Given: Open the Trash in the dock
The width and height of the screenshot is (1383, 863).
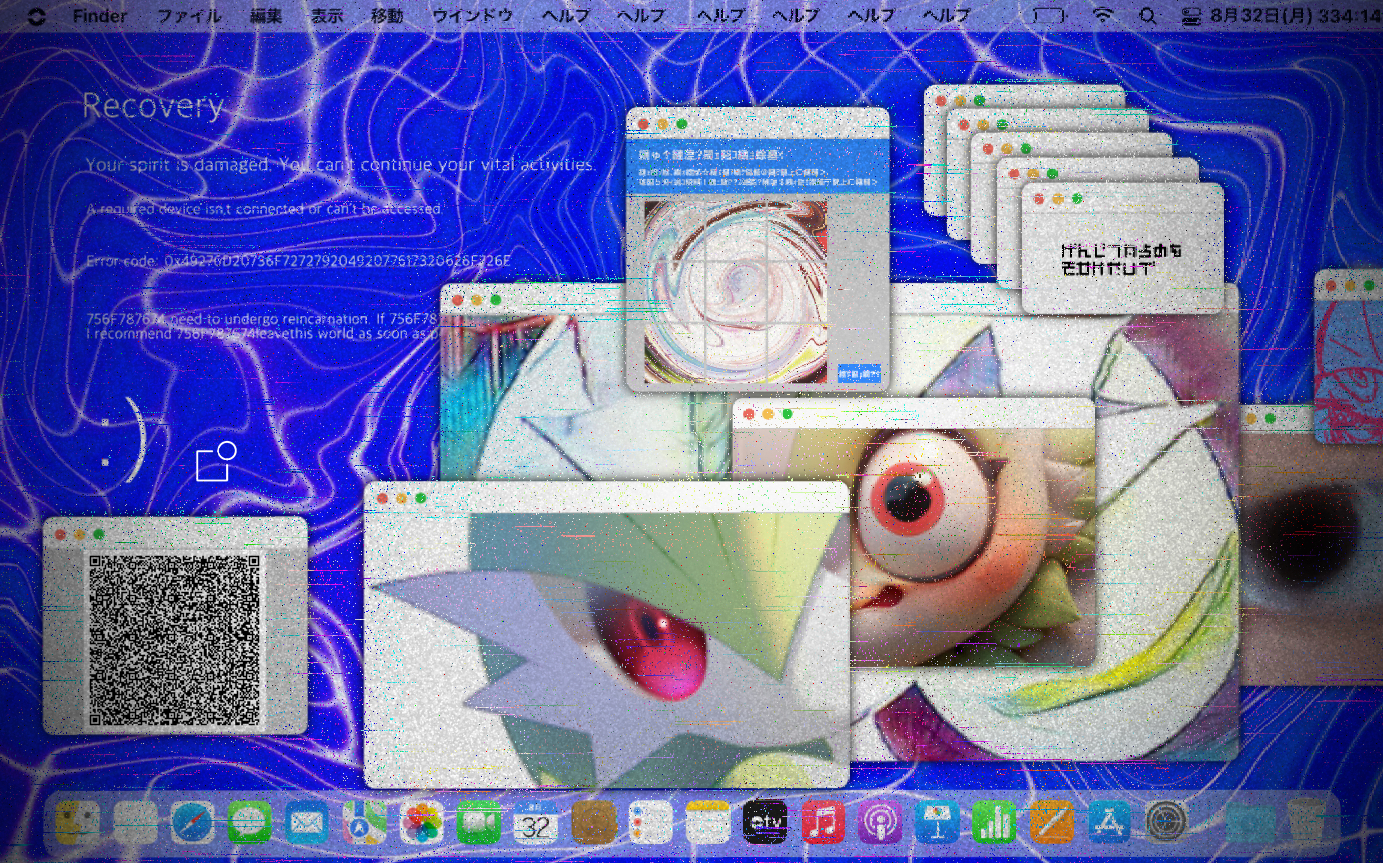Looking at the screenshot, I should [1307, 822].
